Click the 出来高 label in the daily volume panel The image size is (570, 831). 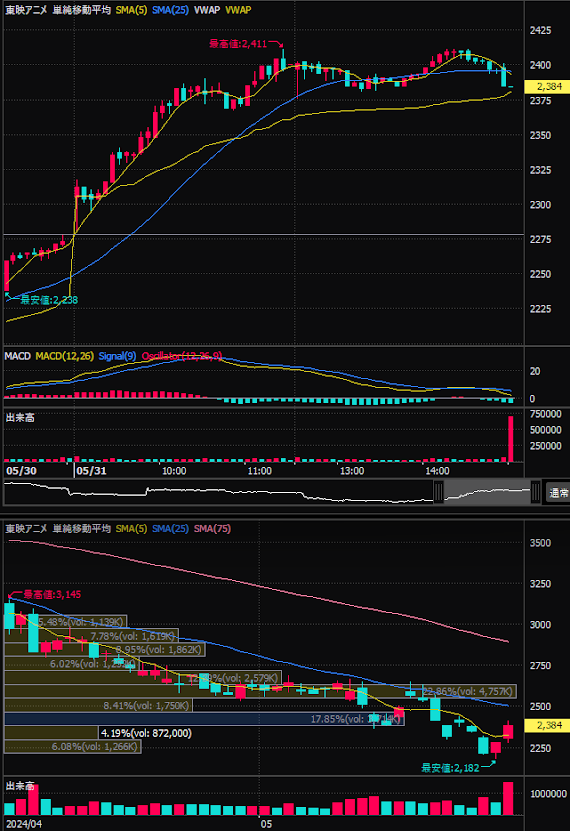click(20, 785)
